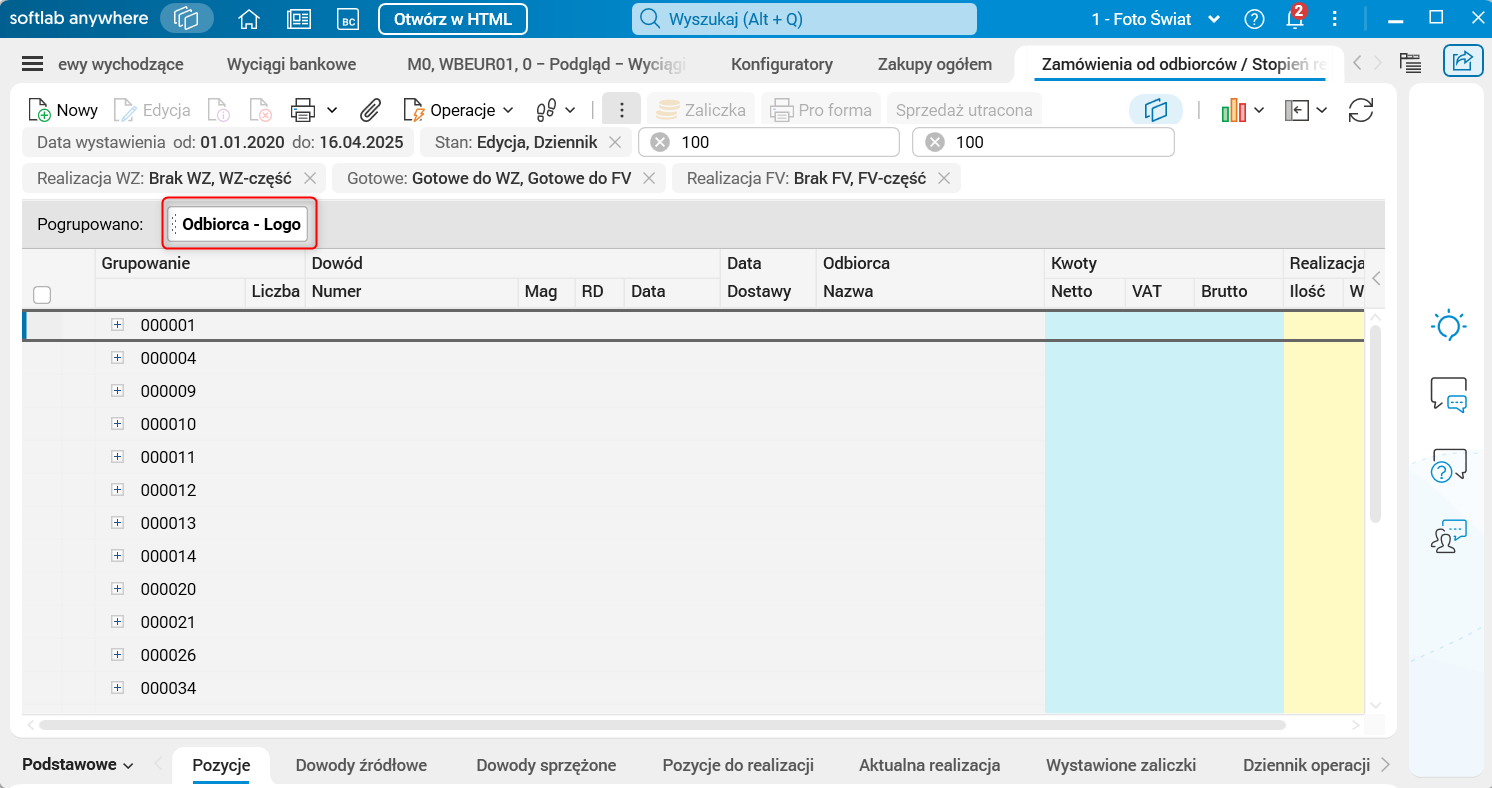Expand group 000009
Viewport: 1492px width, 788px height.
pyautogui.click(x=117, y=391)
